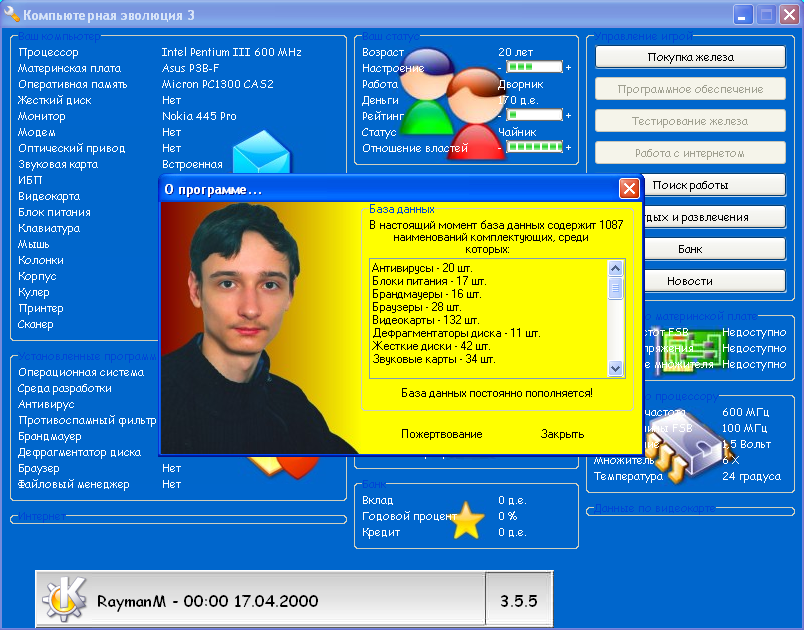The image size is (804, 630).
Task: Open Покупка железа
Action: coord(690,57)
